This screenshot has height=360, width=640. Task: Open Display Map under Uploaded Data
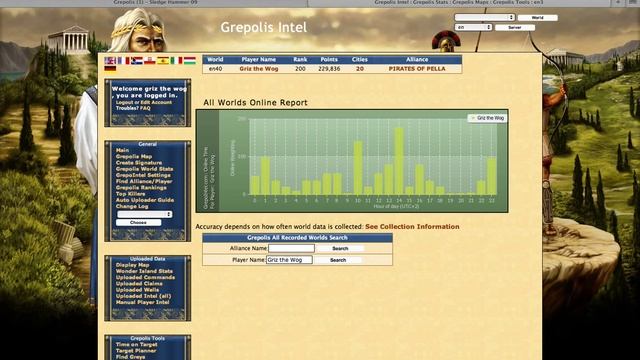132,265
